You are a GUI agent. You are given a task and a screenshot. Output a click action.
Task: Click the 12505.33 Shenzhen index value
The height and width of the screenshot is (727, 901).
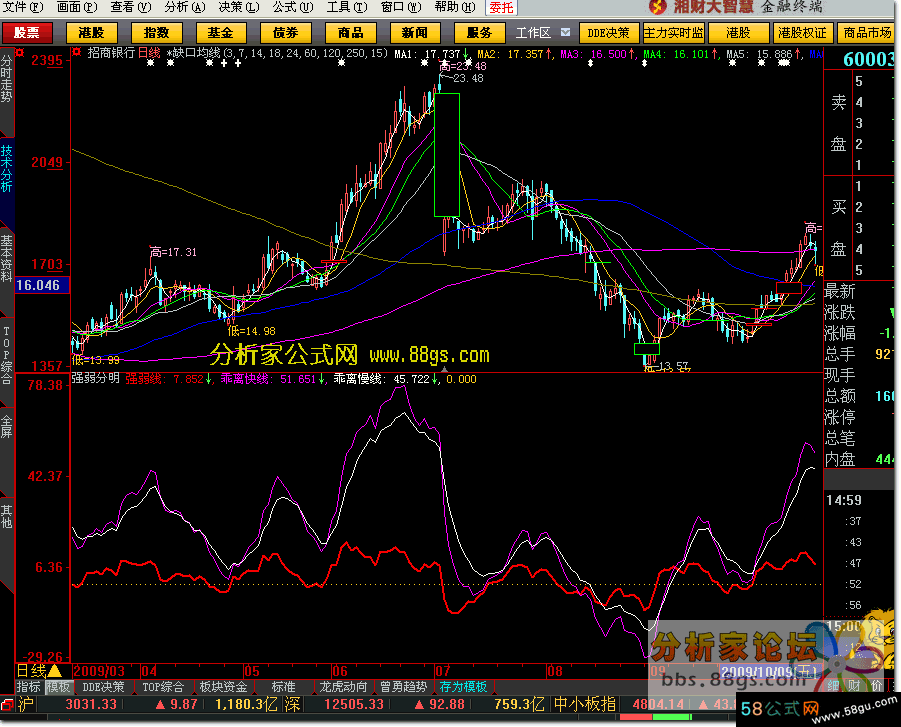click(353, 704)
